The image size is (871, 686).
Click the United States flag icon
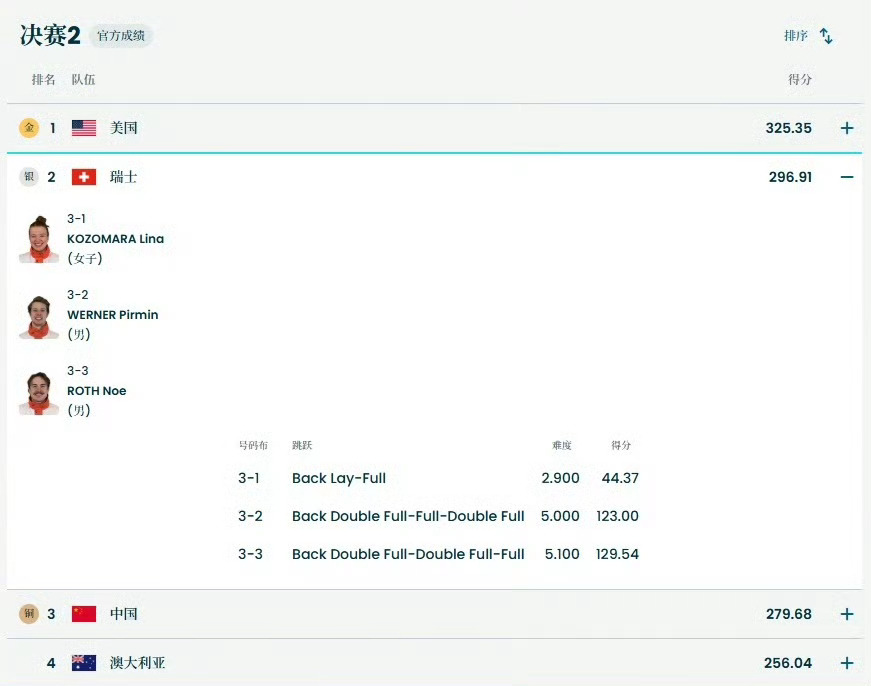click(83, 127)
